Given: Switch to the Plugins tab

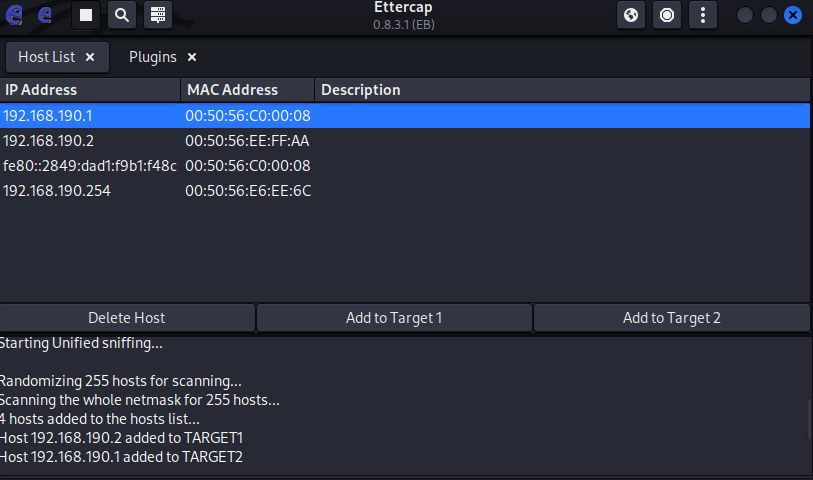Looking at the screenshot, I should [x=152, y=57].
